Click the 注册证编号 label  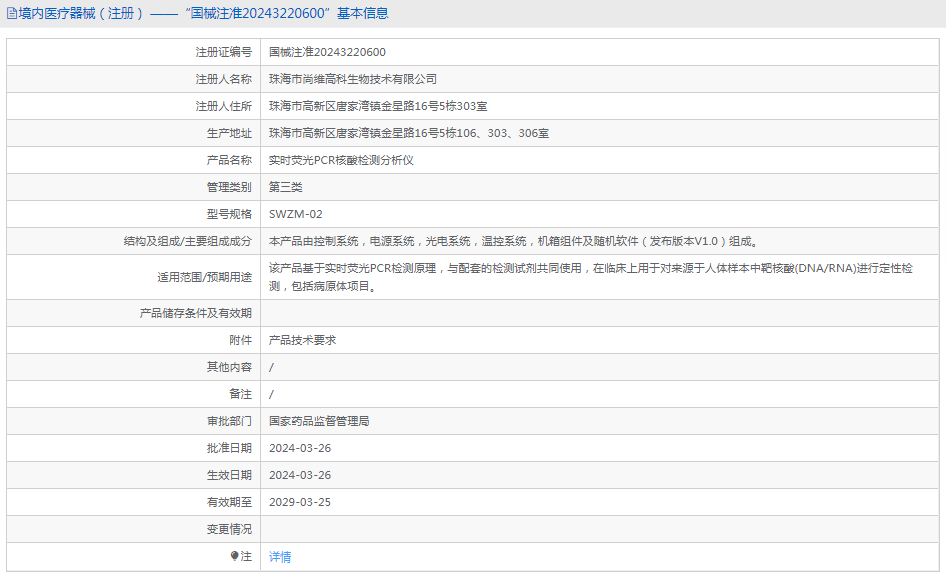[x=223, y=52]
